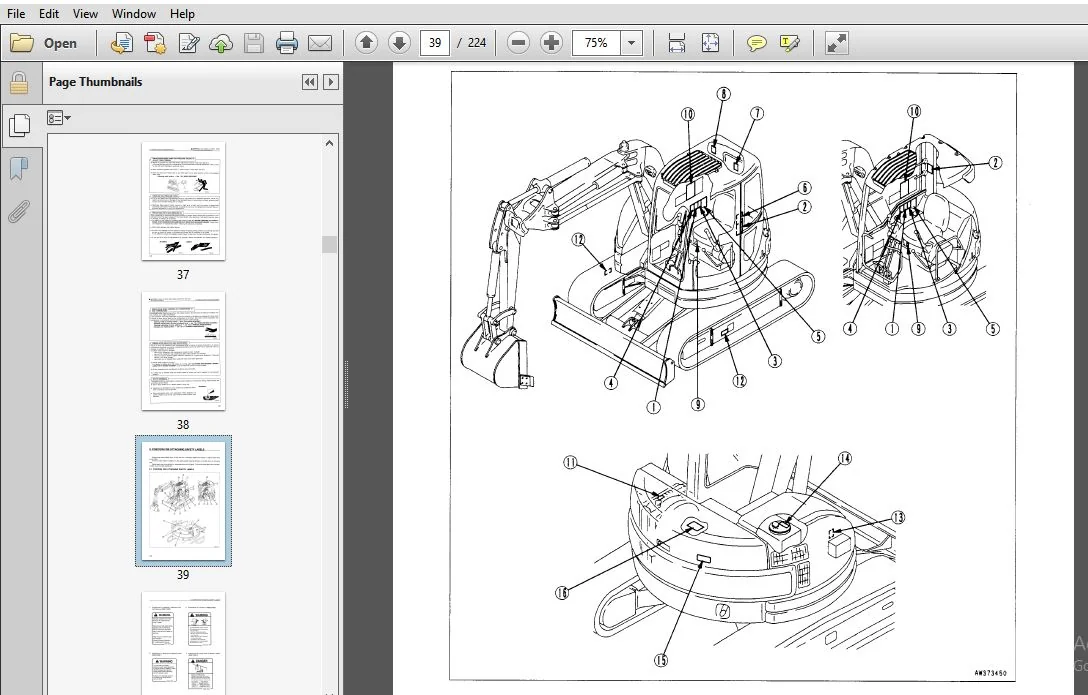This screenshot has height=695, width=1088.
Task: Select page 37 thumbnail
Action: [183, 201]
